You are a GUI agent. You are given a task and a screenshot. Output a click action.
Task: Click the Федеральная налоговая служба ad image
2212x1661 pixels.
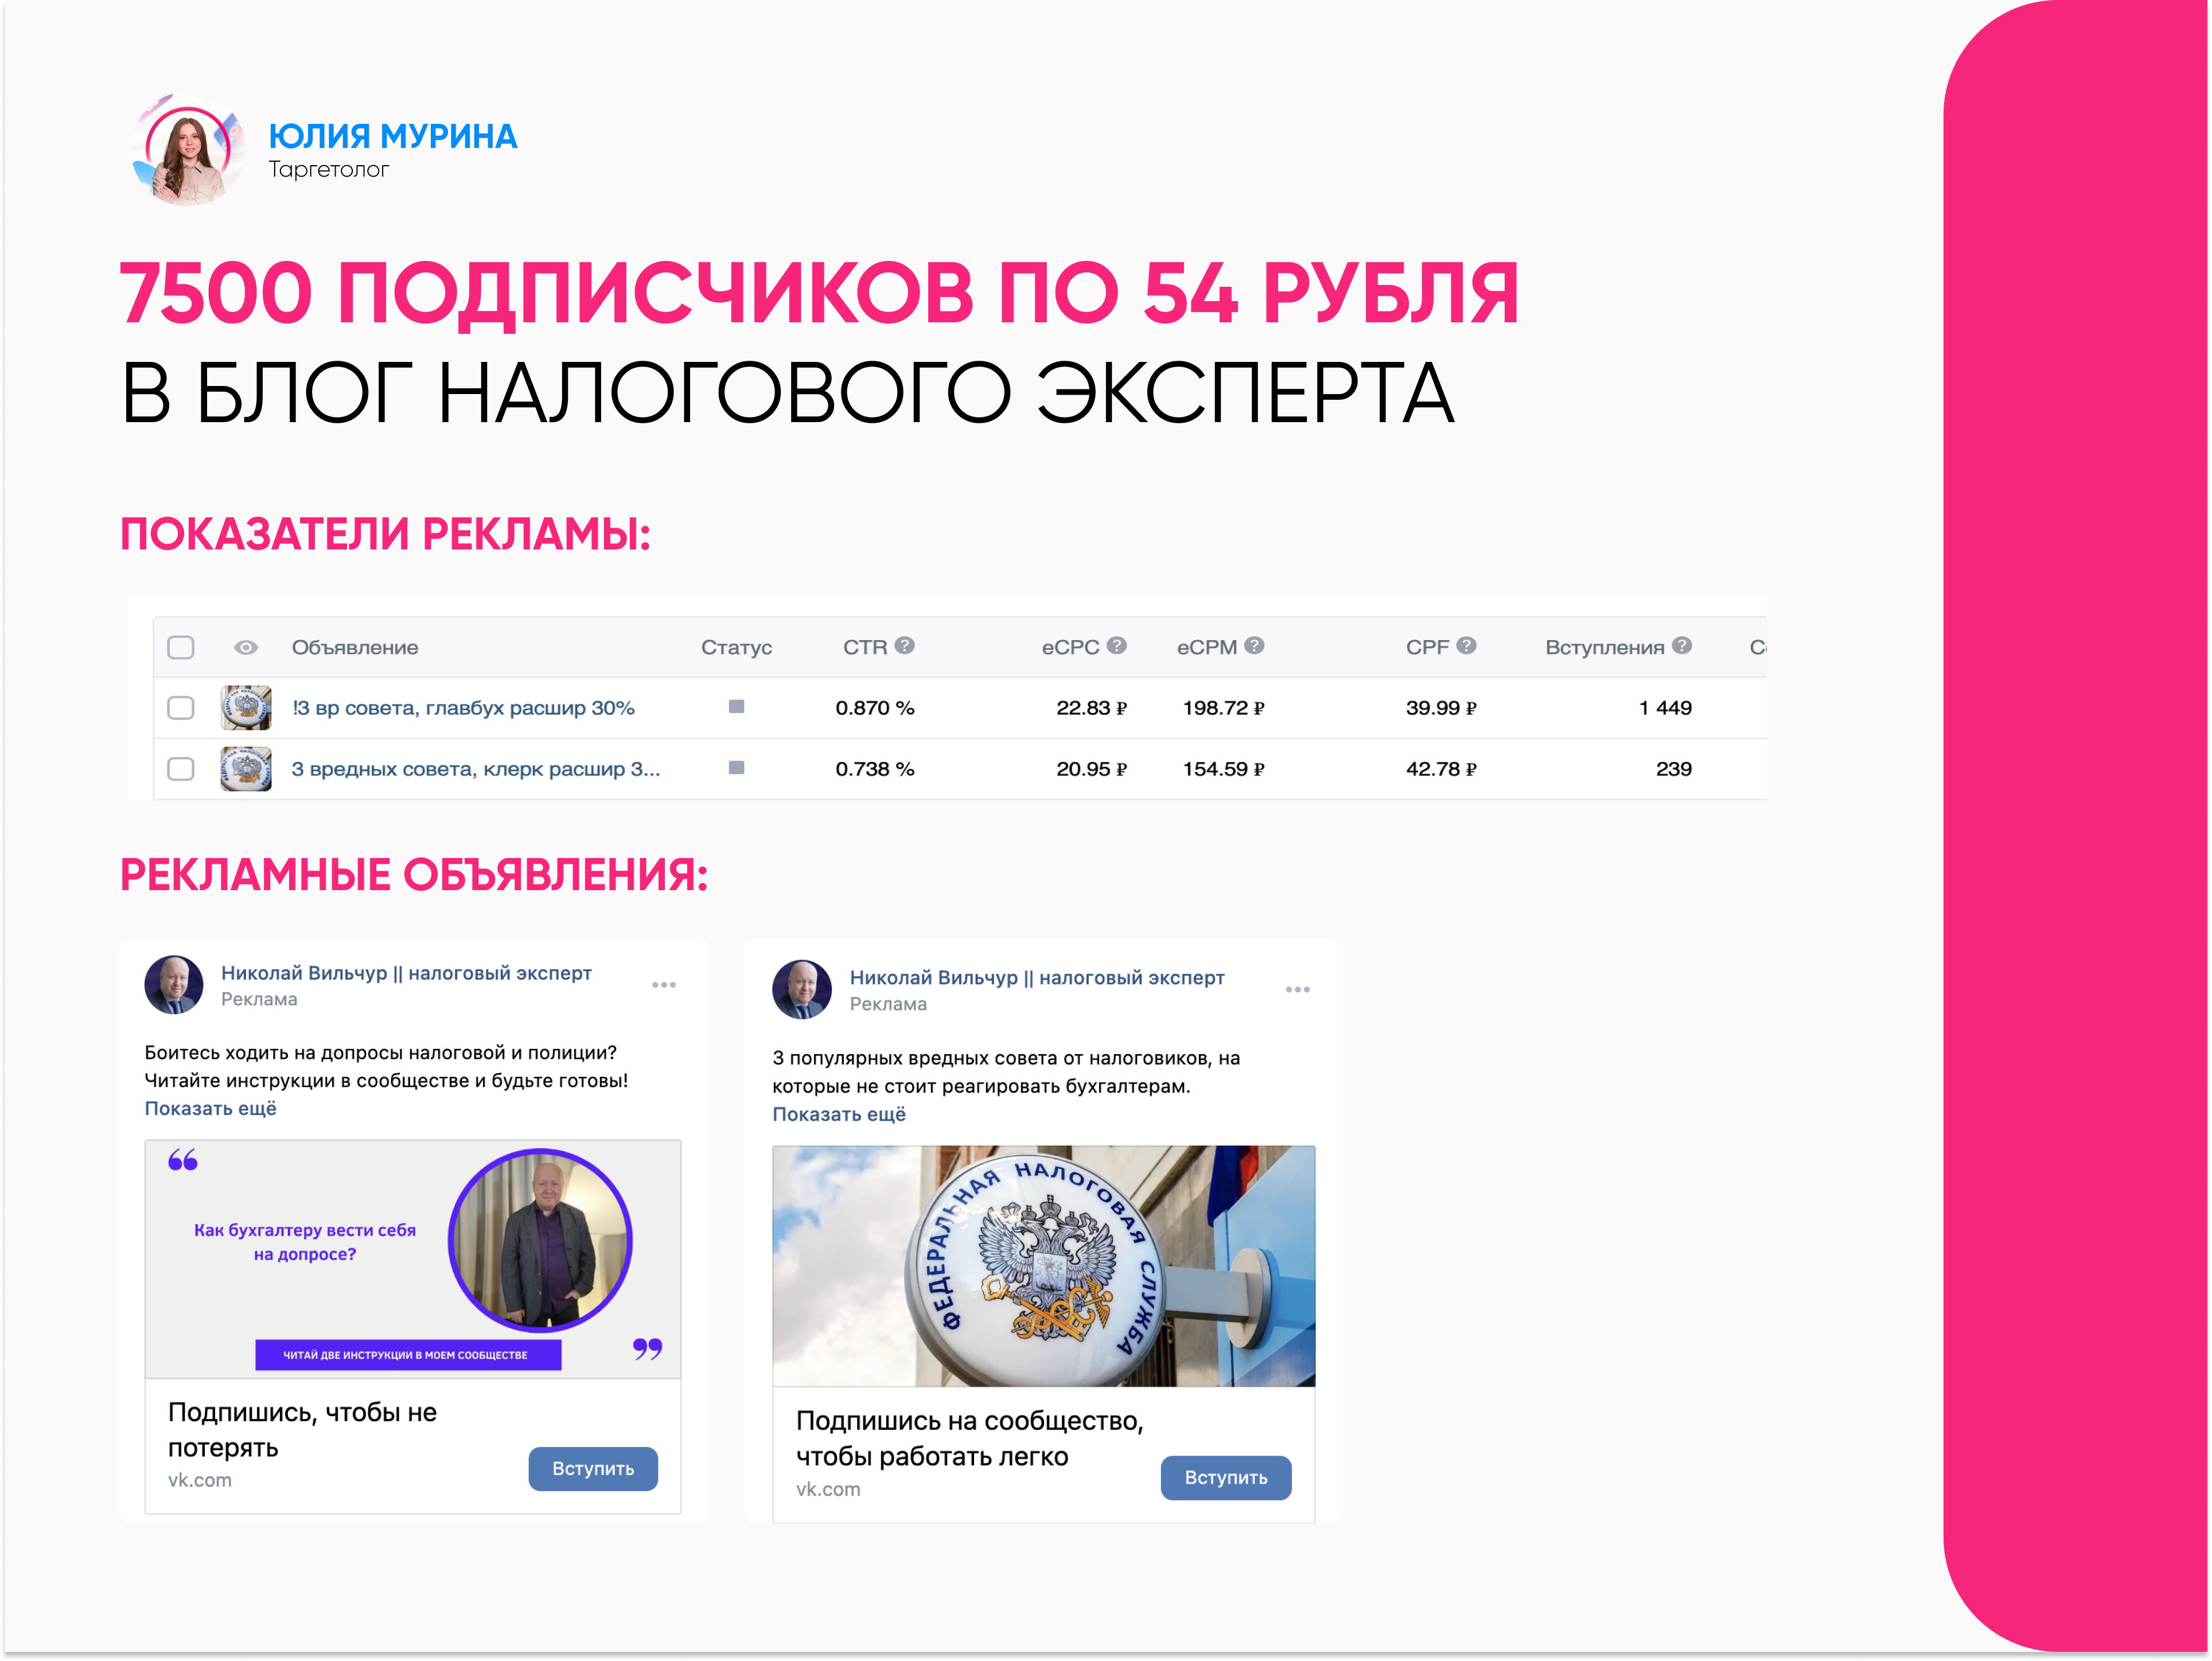coord(1044,1266)
